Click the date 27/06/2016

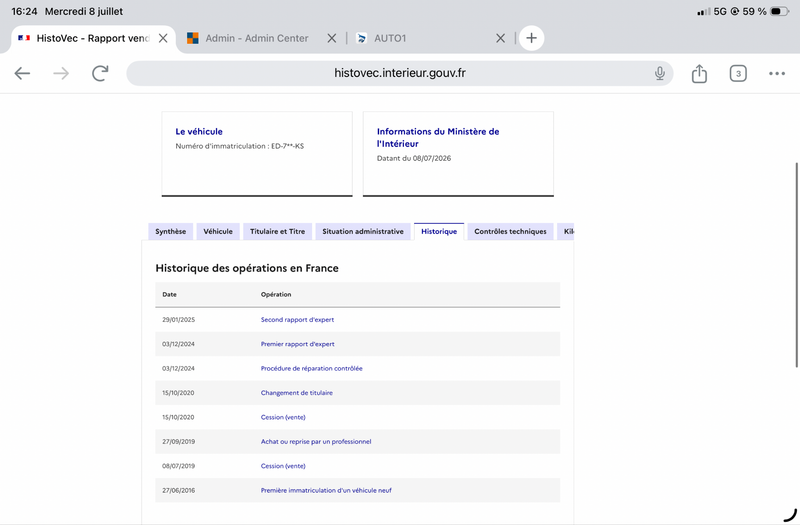[179, 490]
